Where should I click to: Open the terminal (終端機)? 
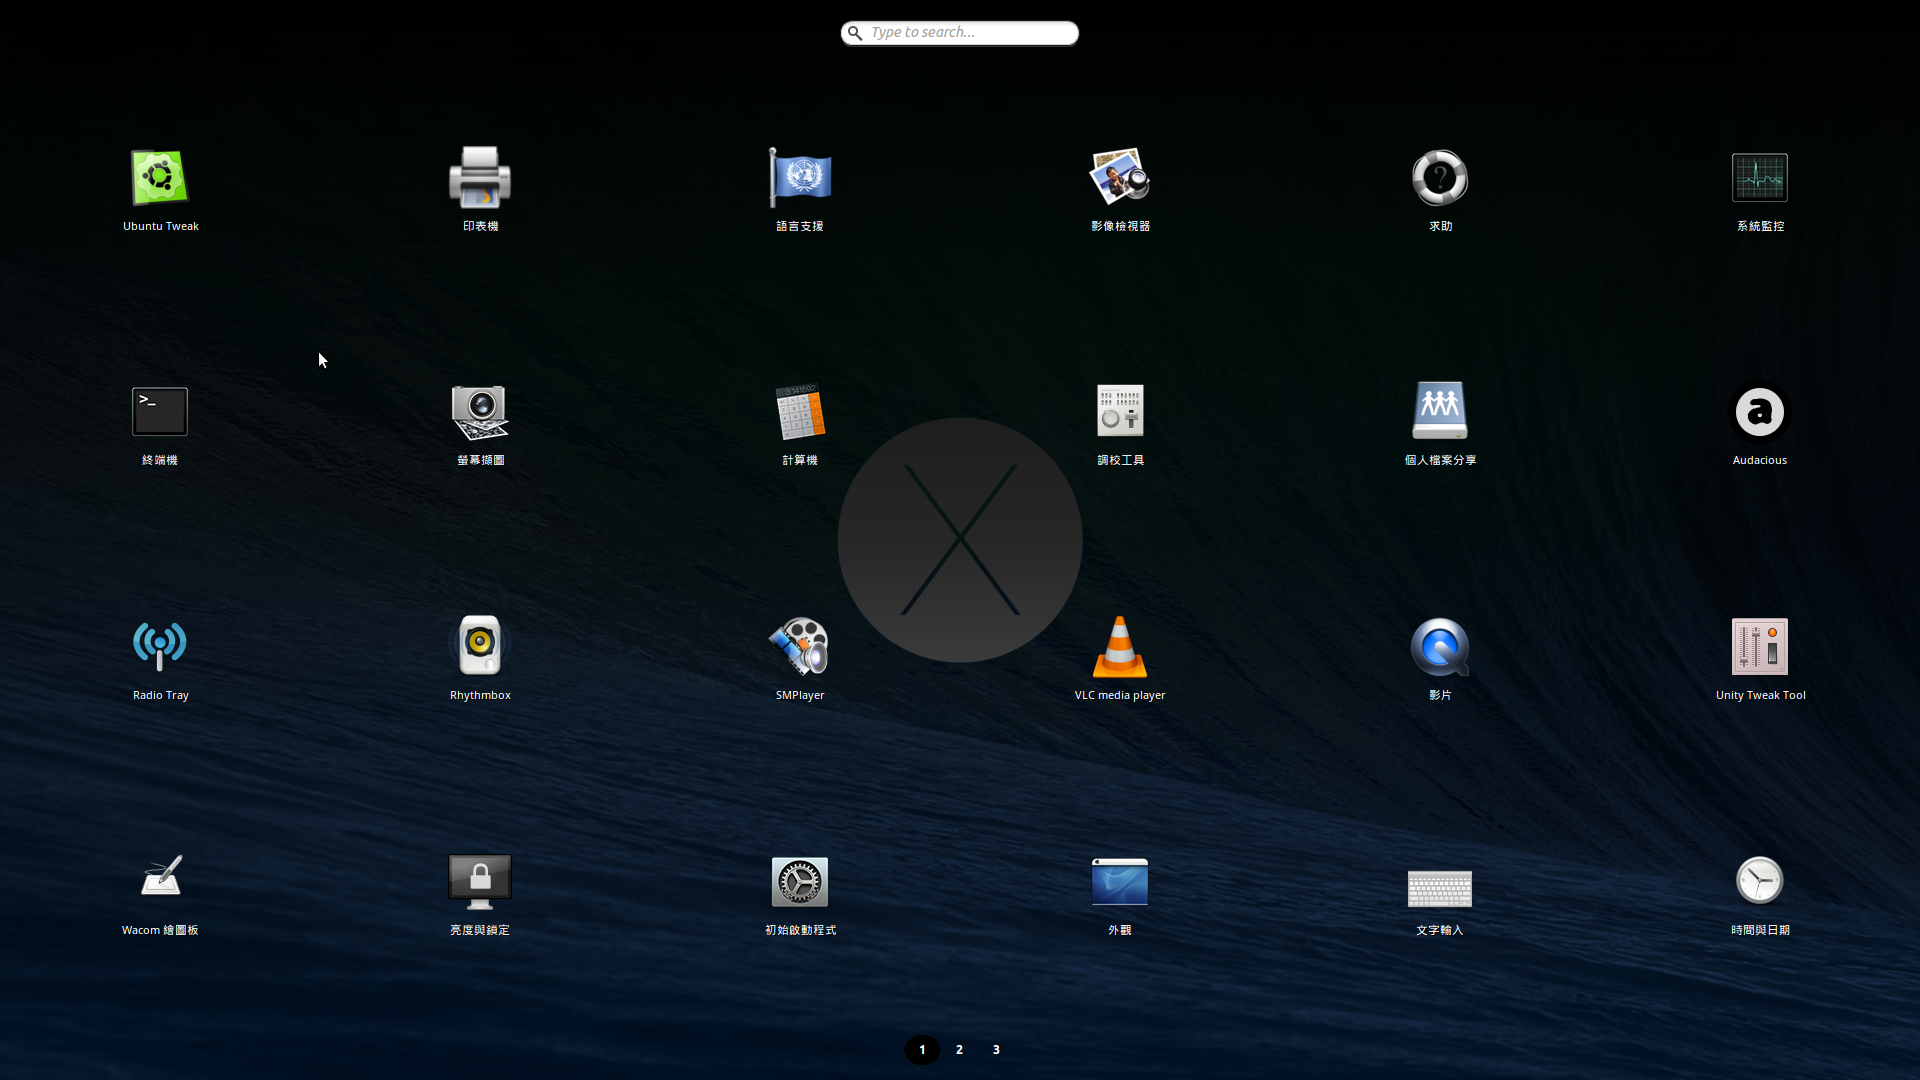tap(160, 412)
